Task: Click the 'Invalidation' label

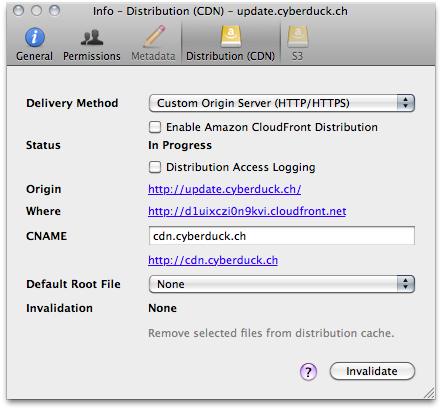Action: click(59, 308)
